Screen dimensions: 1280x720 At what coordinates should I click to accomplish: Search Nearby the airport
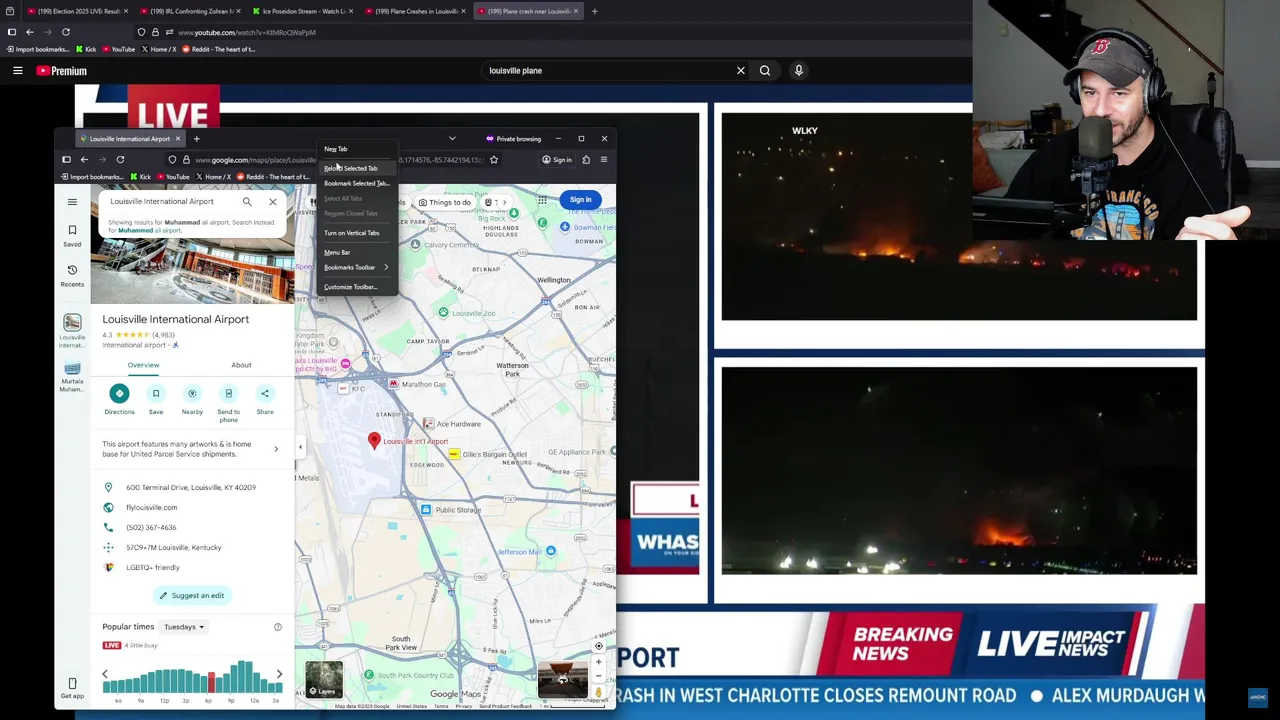tap(192, 399)
